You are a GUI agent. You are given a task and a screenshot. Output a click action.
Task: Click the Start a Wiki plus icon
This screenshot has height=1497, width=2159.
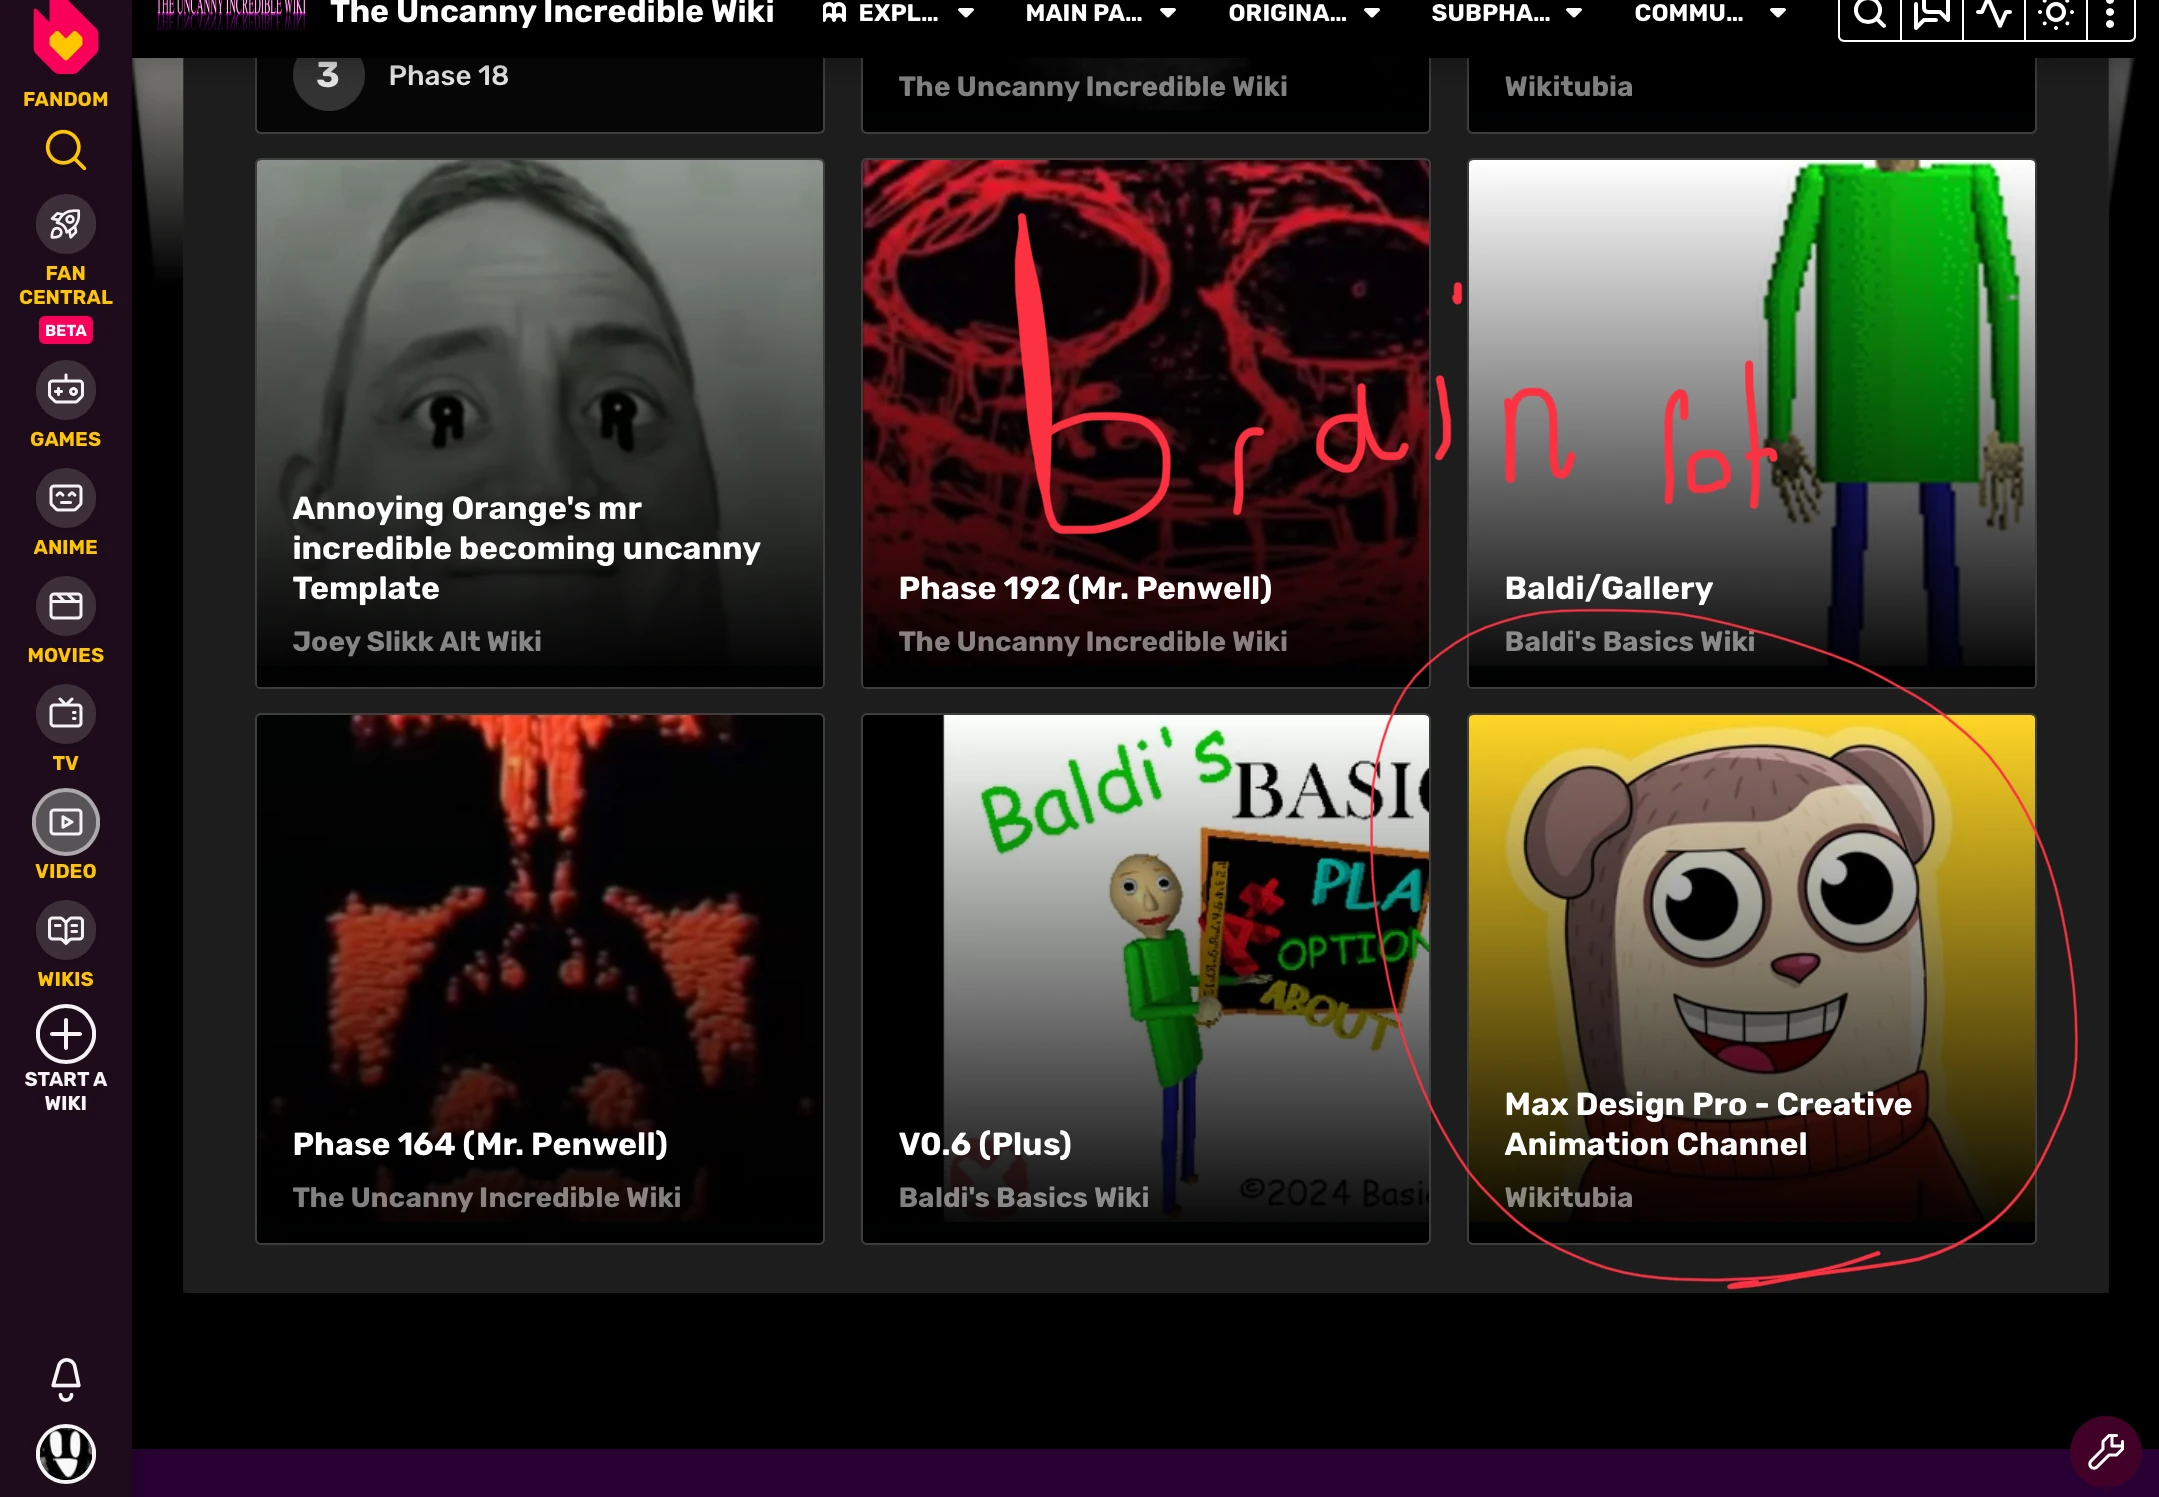click(x=65, y=1034)
